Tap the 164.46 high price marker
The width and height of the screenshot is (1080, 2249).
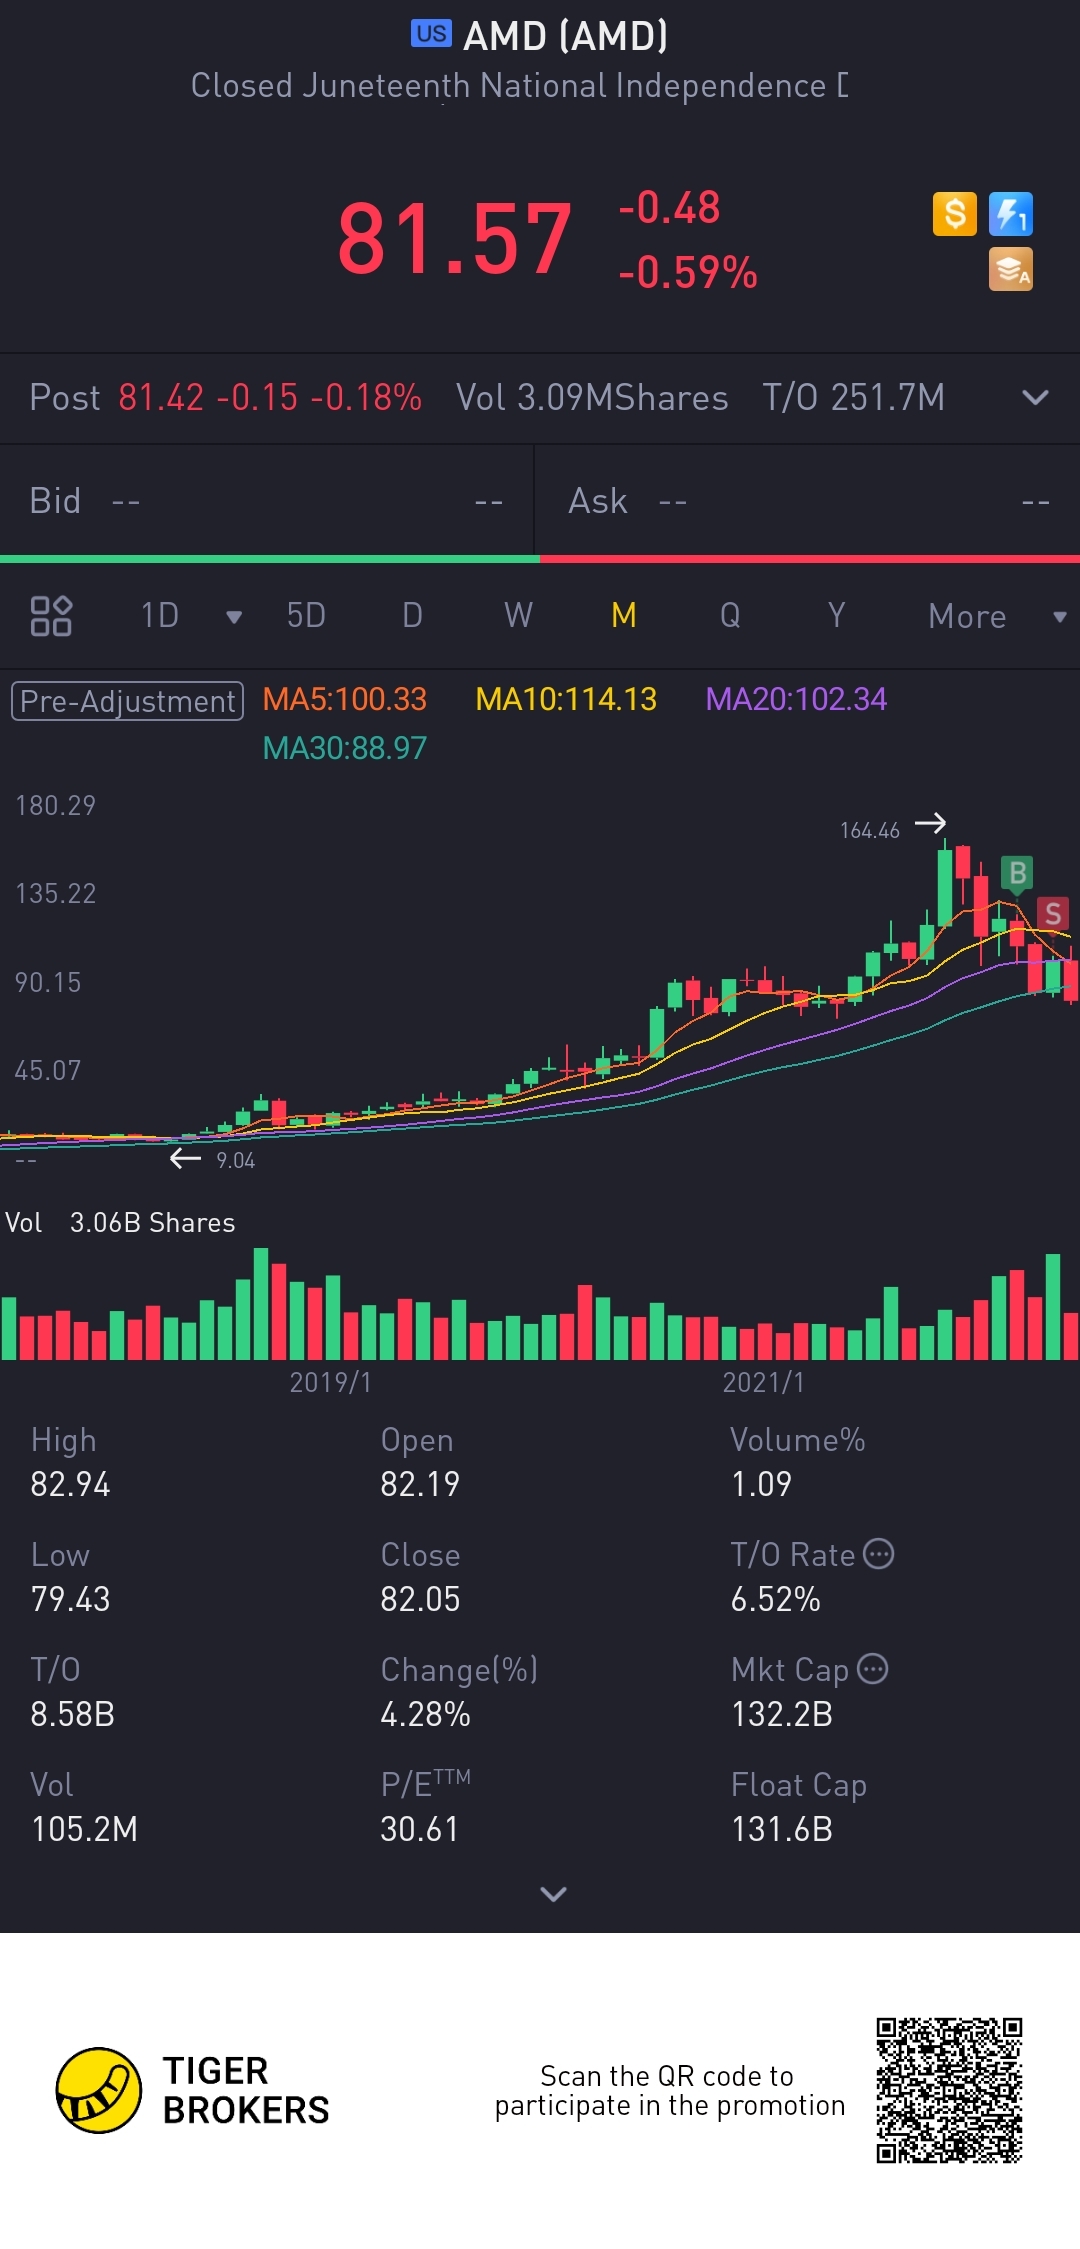pos(870,830)
